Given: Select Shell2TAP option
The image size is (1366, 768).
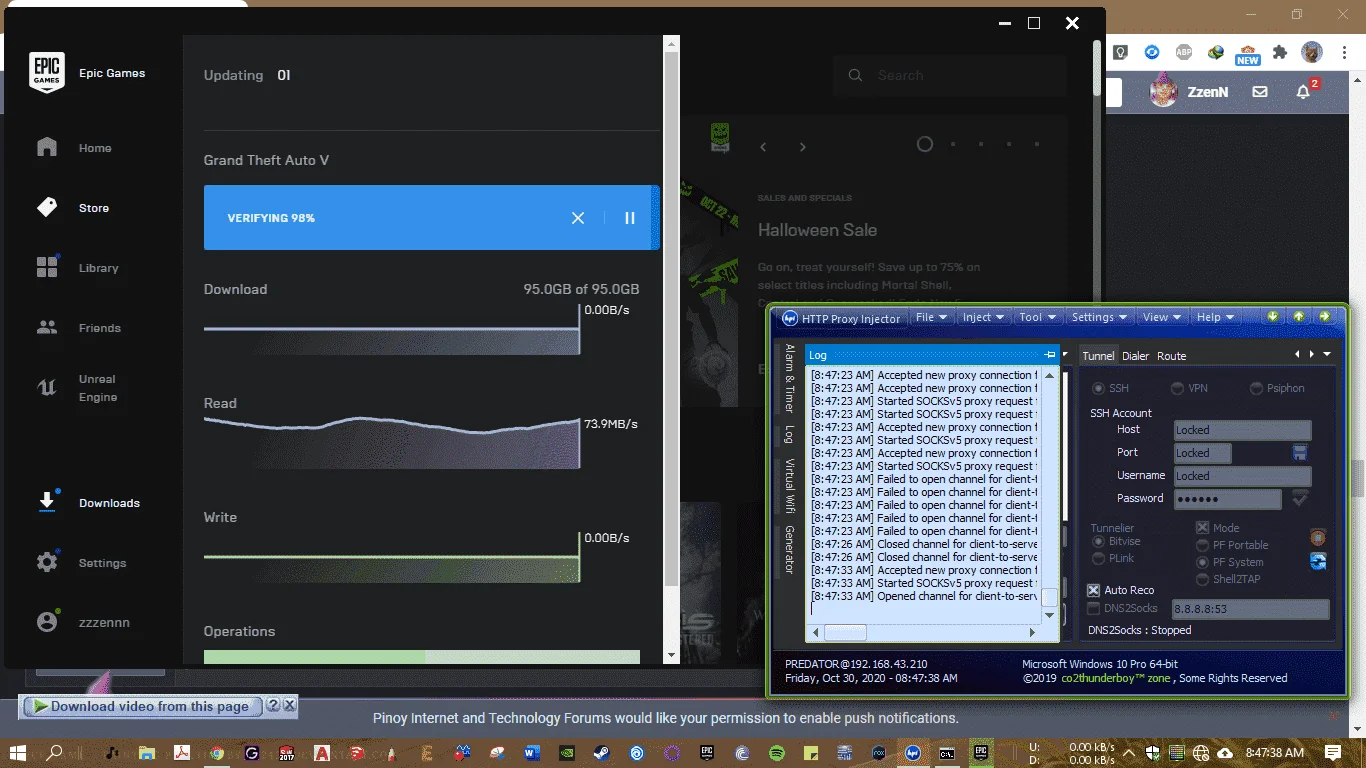Looking at the screenshot, I should click(1203, 579).
